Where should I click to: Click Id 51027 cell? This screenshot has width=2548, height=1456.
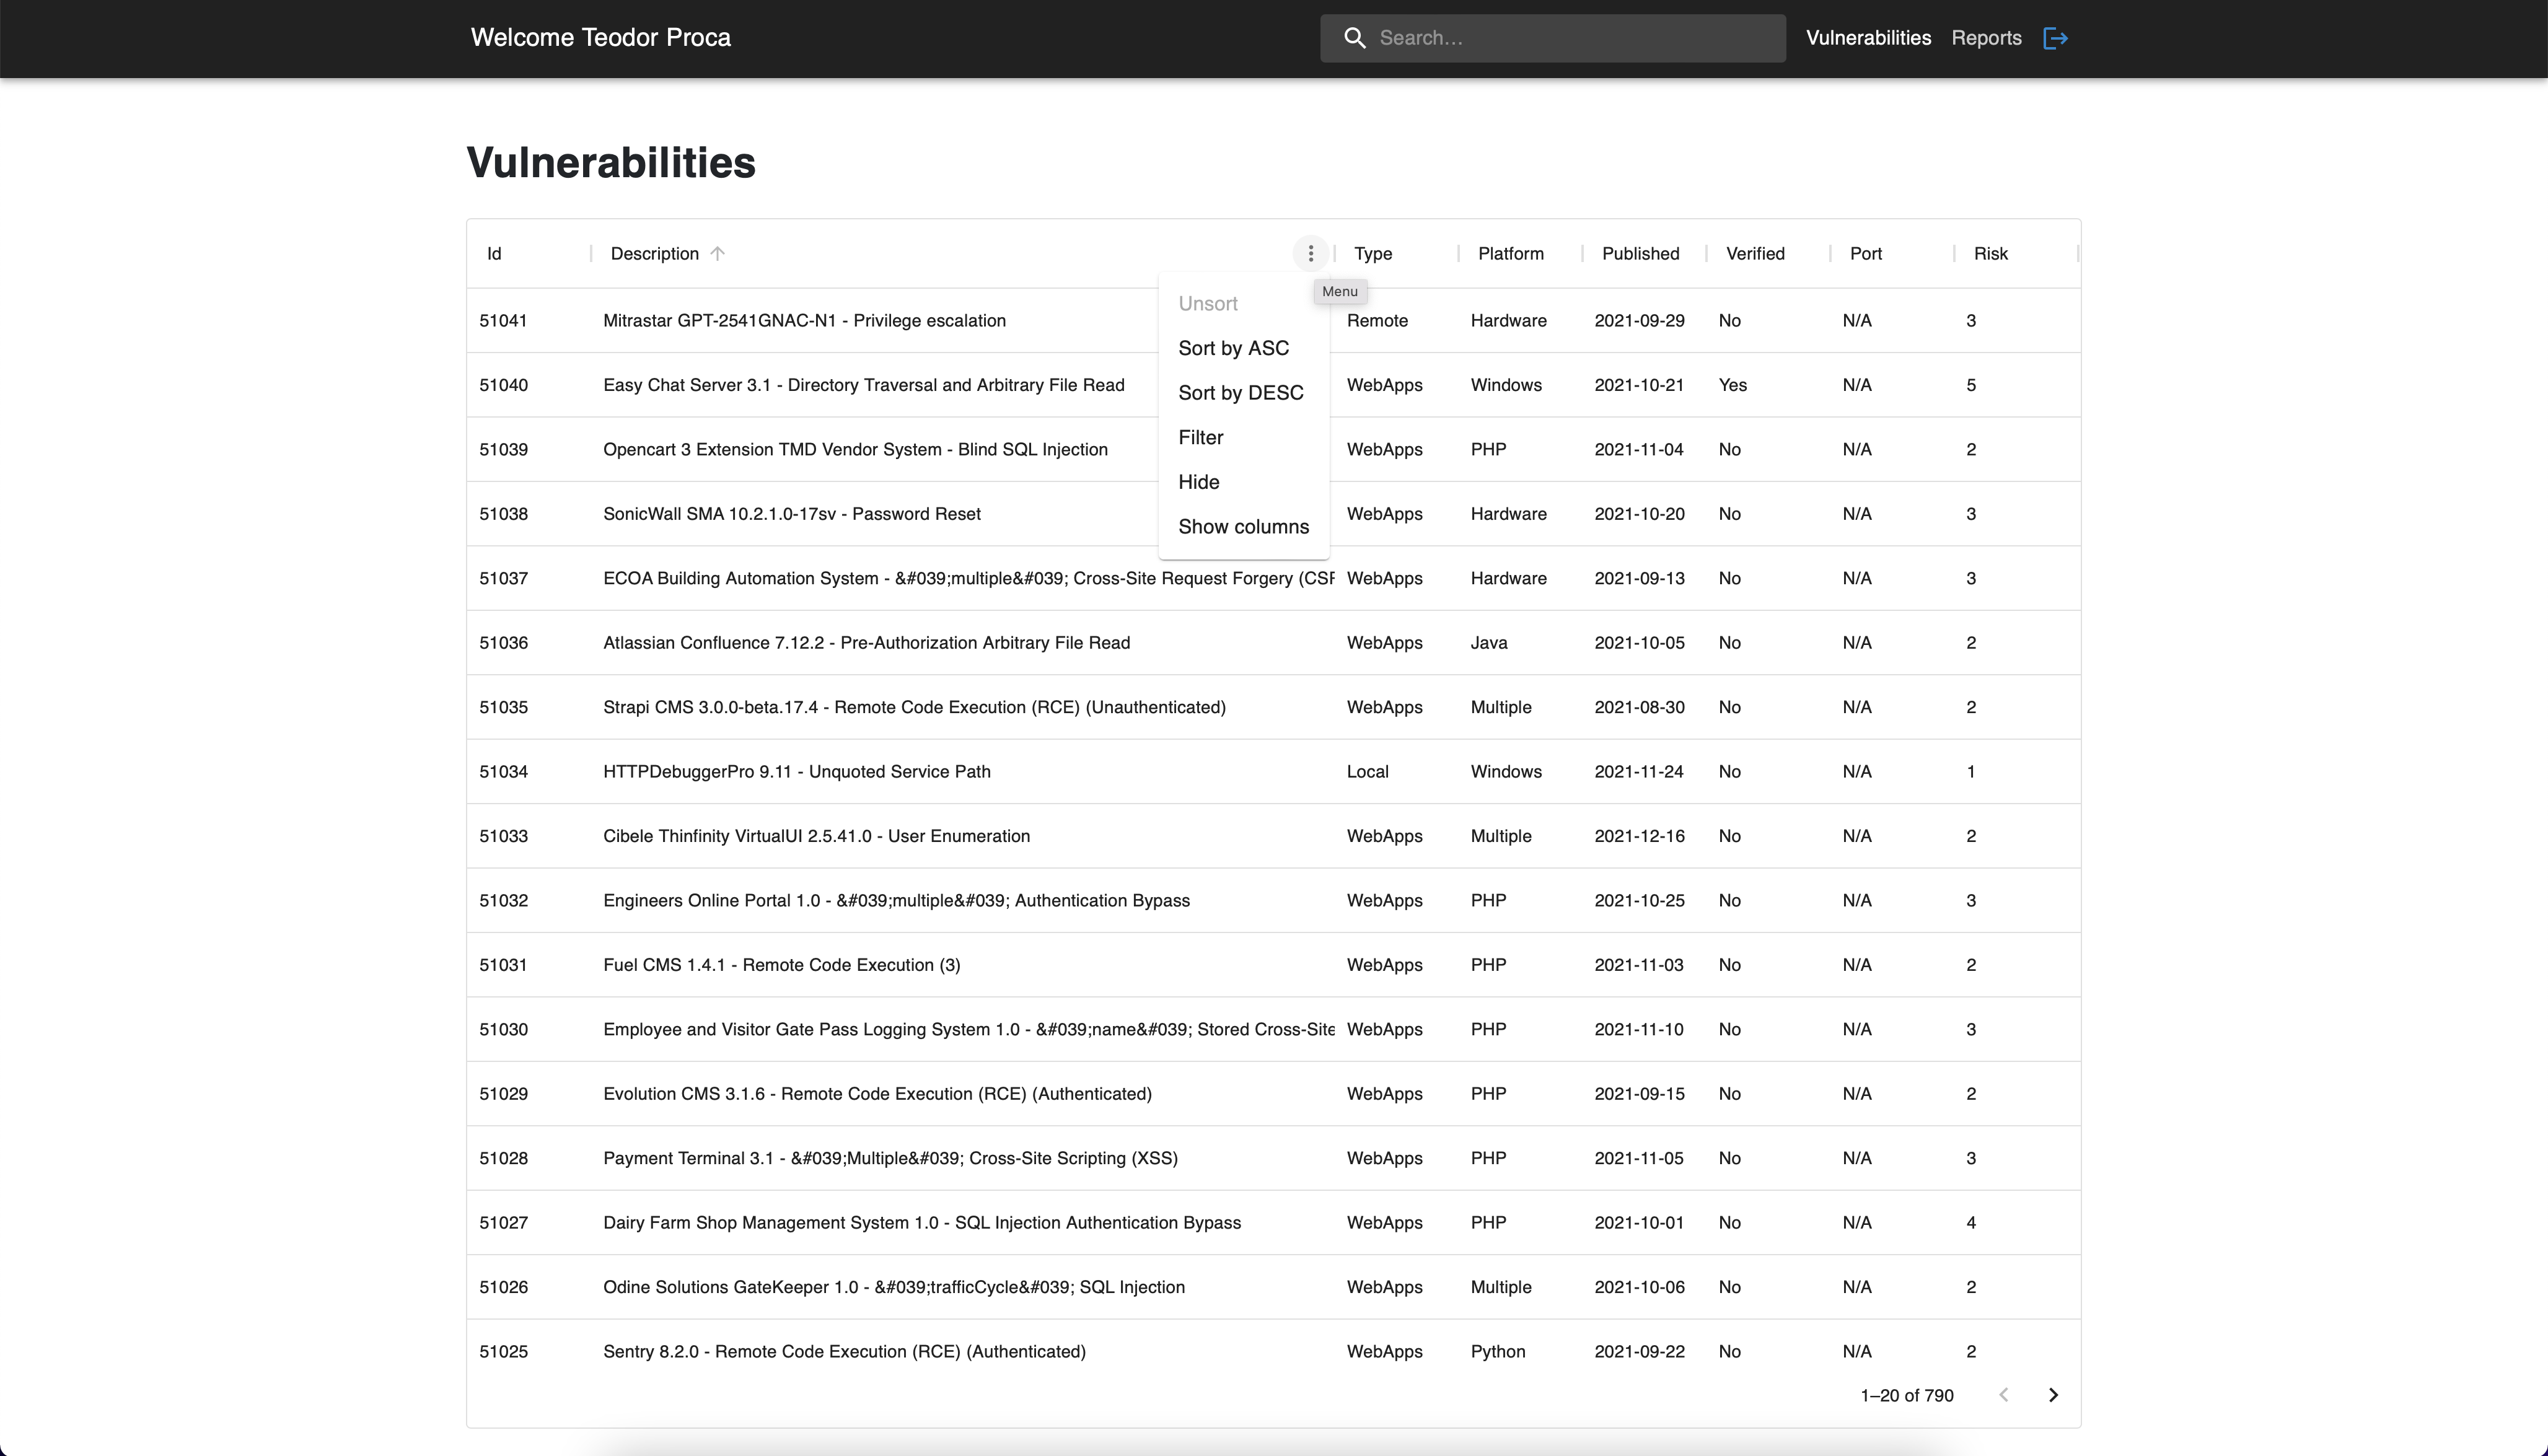[x=503, y=1222]
